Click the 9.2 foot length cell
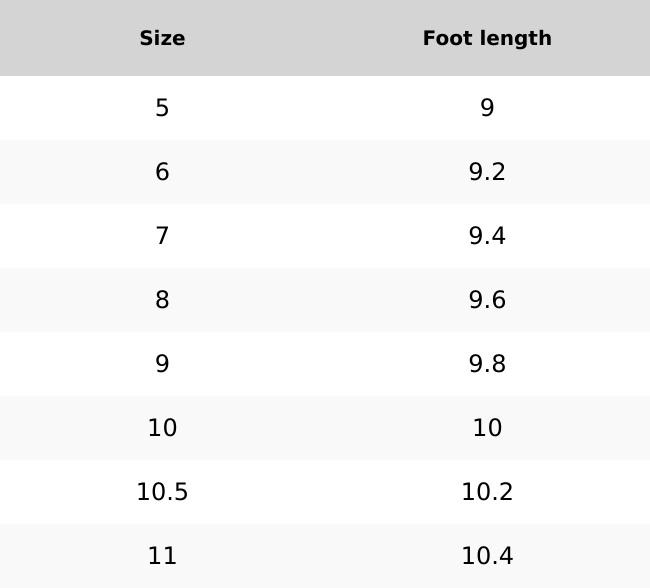Image resolution: width=650 pixels, height=588 pixels. coord(487,172)
